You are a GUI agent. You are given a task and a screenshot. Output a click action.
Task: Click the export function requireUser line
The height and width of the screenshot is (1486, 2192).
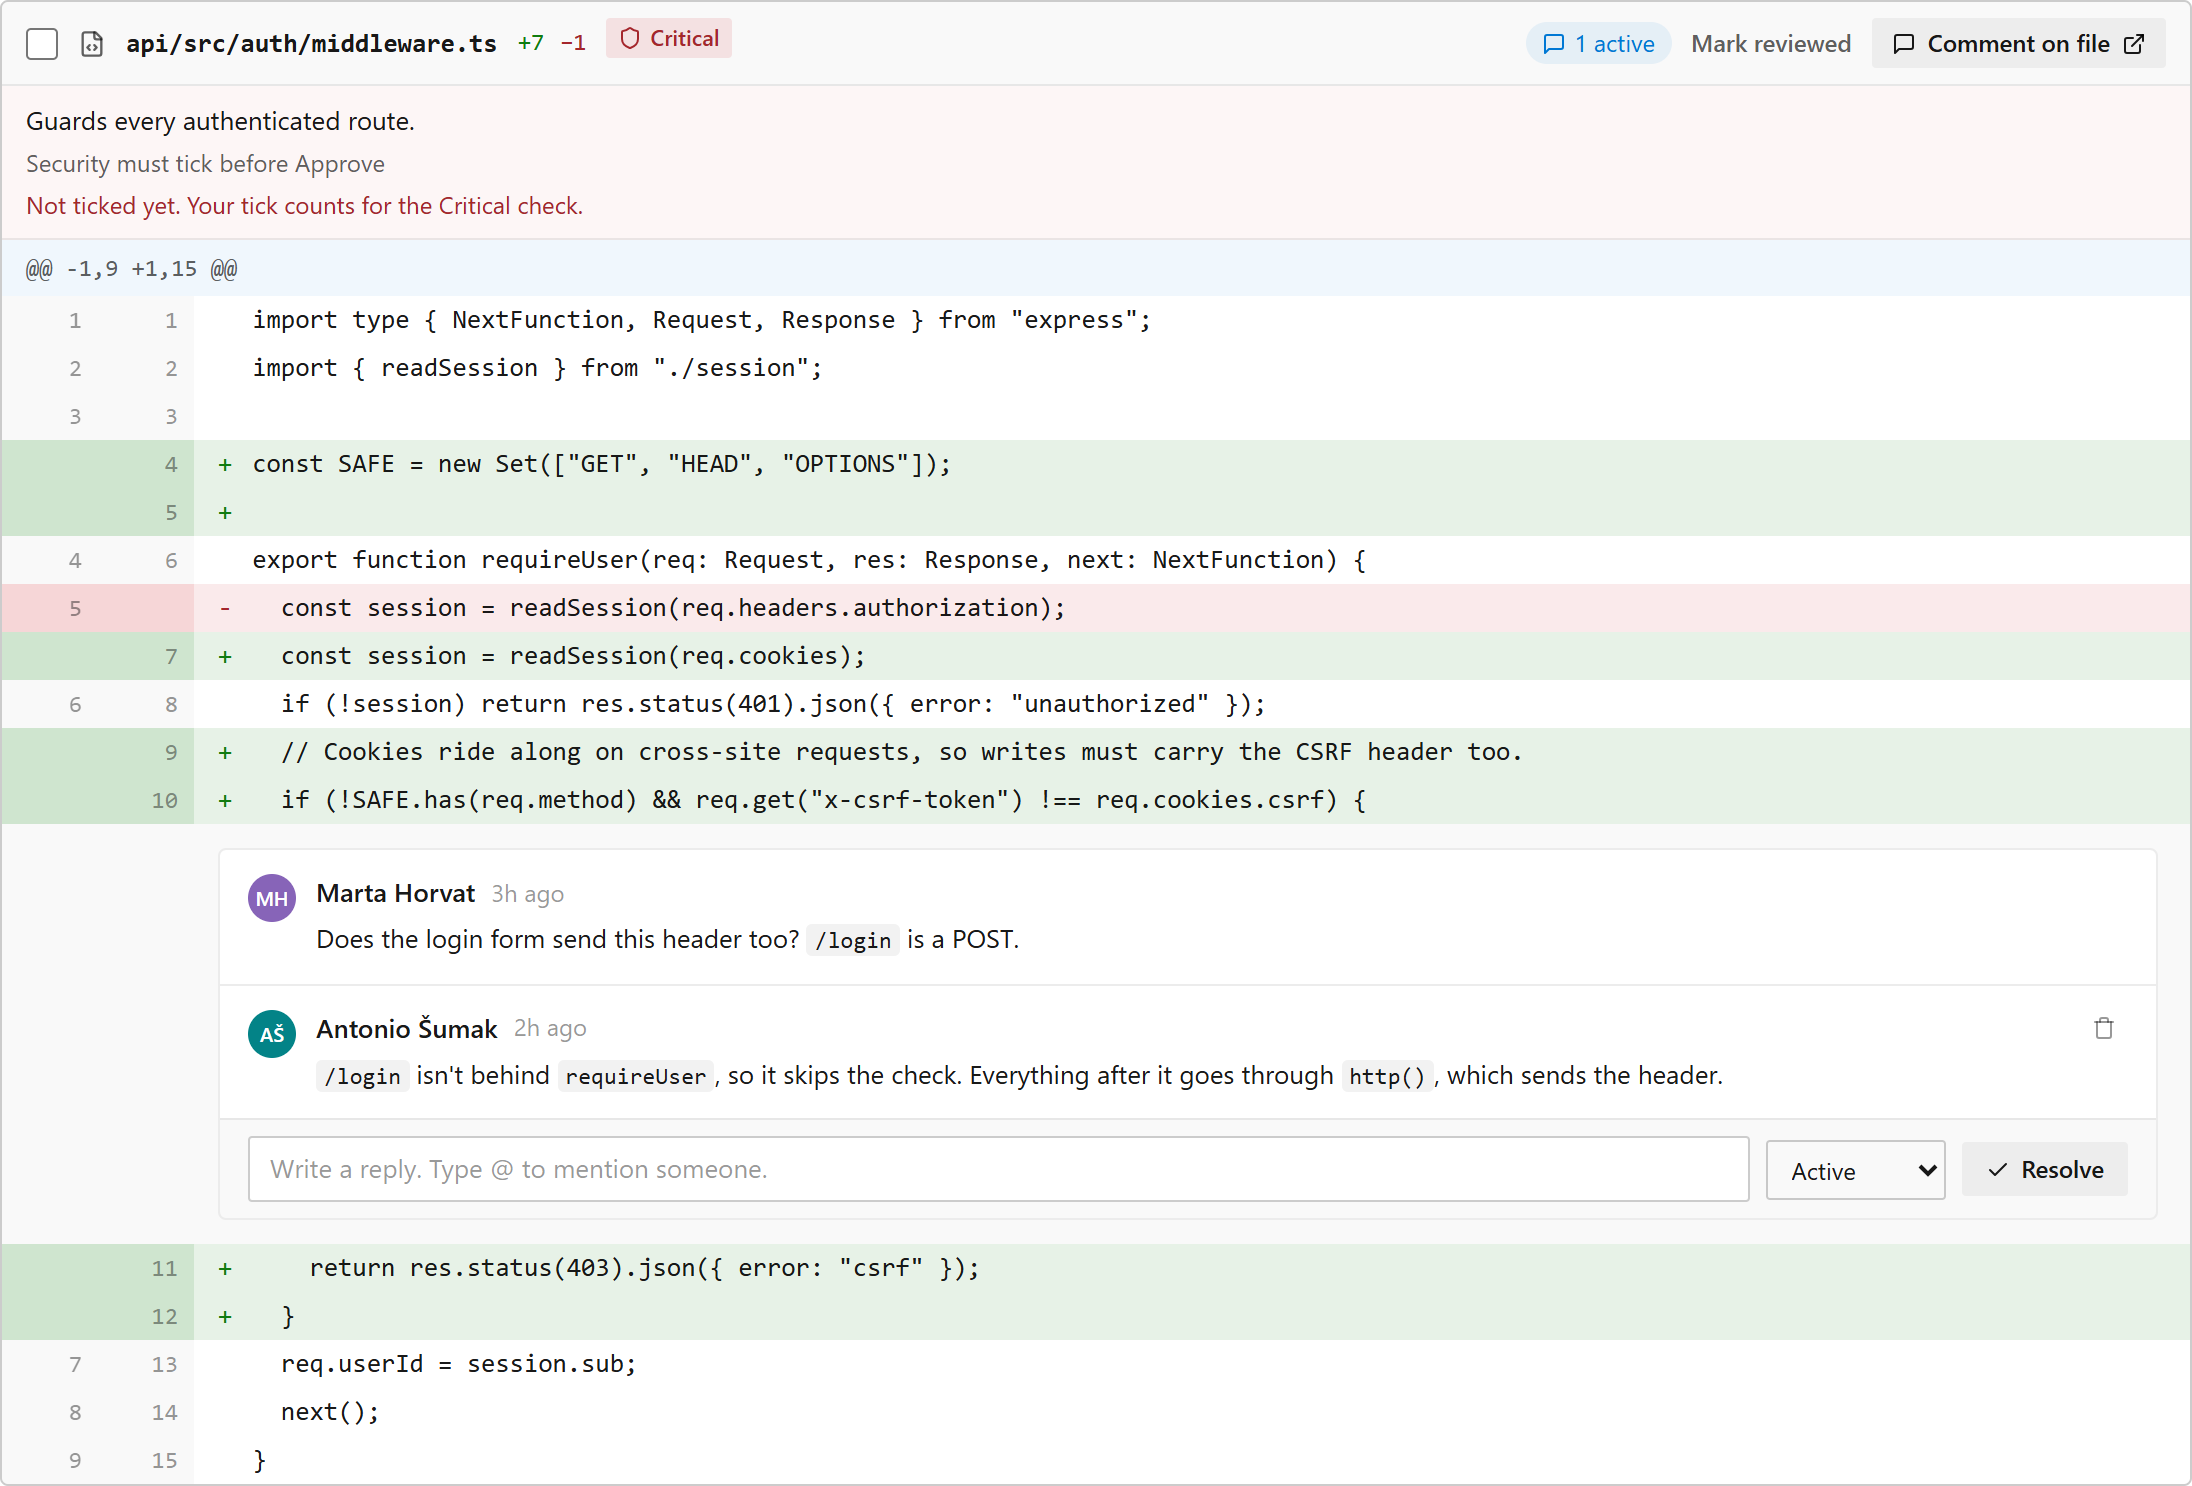(1096, 560)
